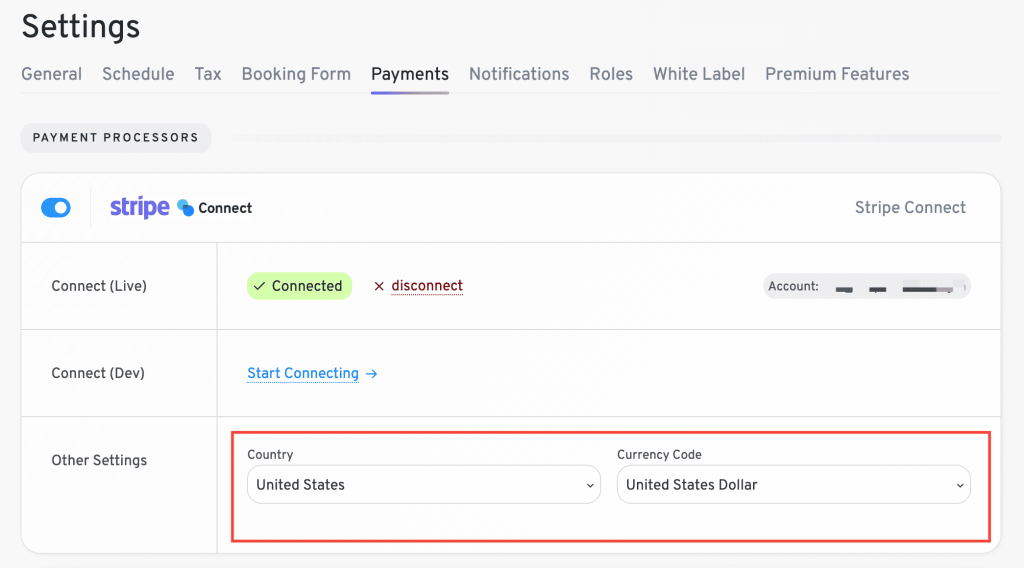Click the Country field label
The height and width of the screenshot is (568, 1024).
(270, 454)
